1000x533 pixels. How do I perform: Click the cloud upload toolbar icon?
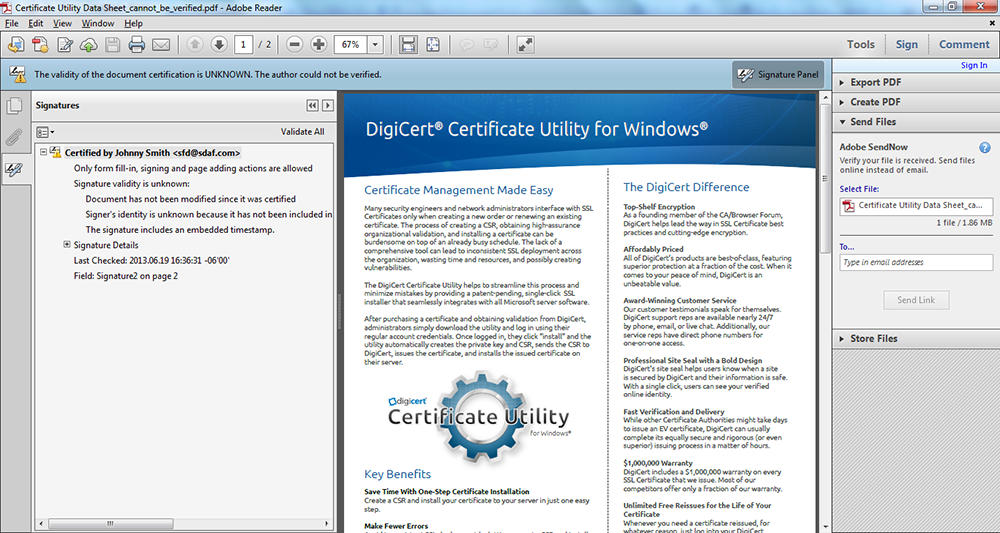point(89,45)
